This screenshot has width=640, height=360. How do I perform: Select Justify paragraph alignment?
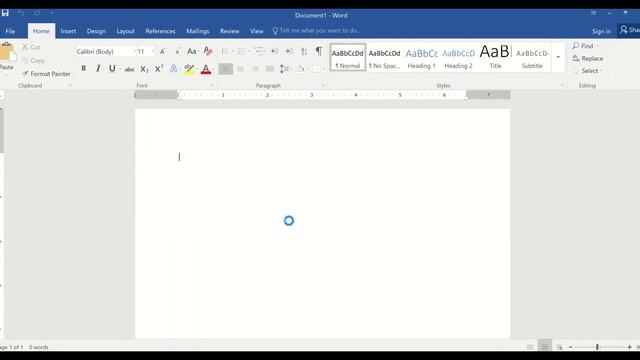coord(269,69)
